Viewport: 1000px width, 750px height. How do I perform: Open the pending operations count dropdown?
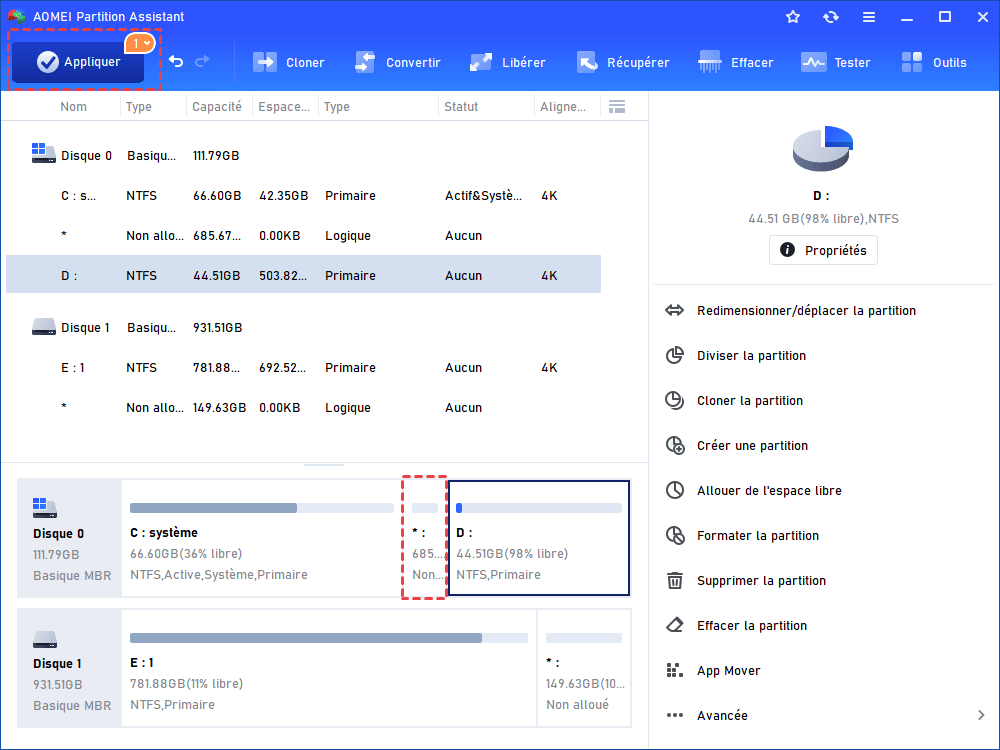[140, 43]
